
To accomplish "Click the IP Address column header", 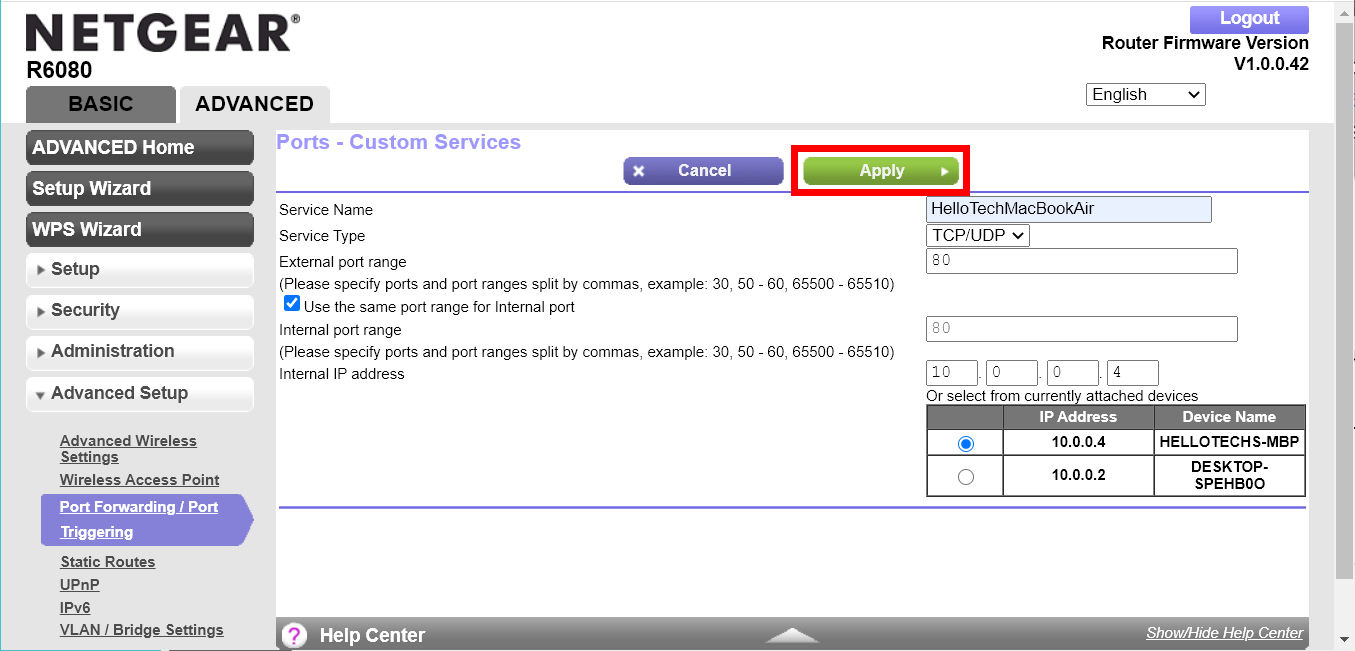I will (1078, 417).
